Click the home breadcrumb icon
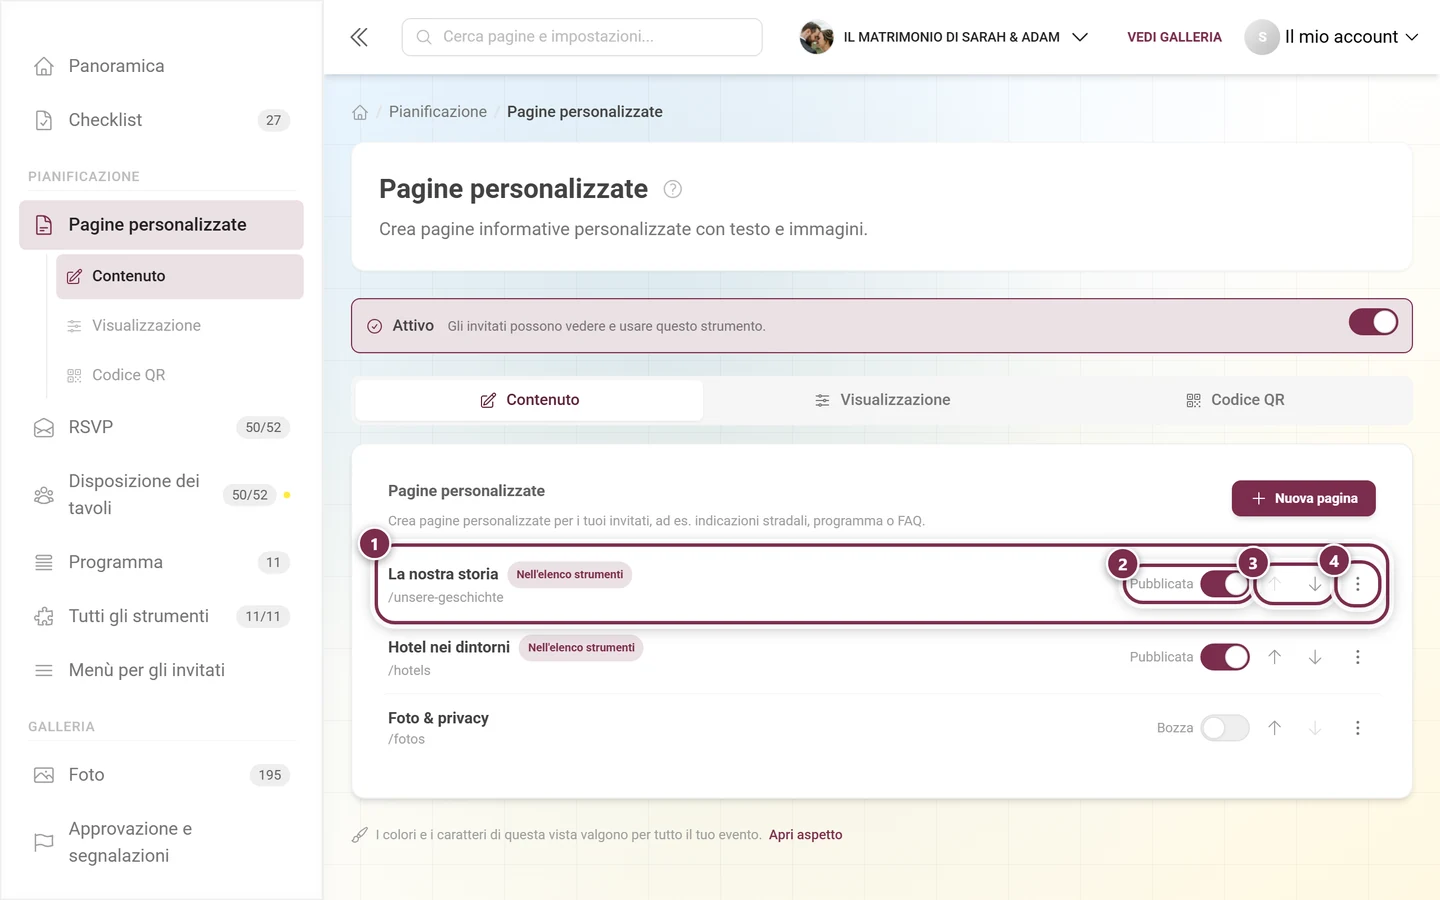Screen dimensions: 1440x900 (x=360, y=112)
